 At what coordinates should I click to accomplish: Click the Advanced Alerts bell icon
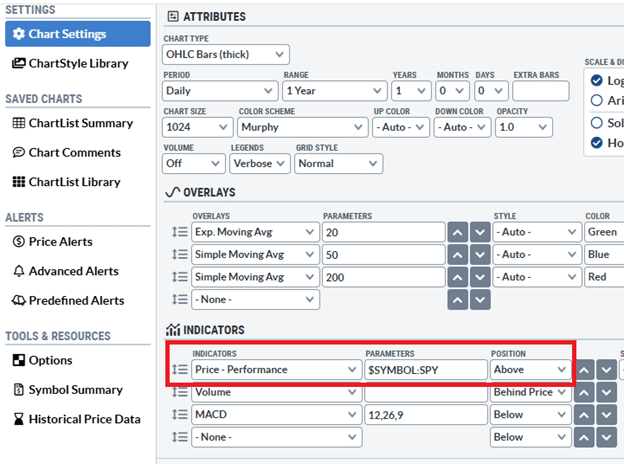pos(19,271)
